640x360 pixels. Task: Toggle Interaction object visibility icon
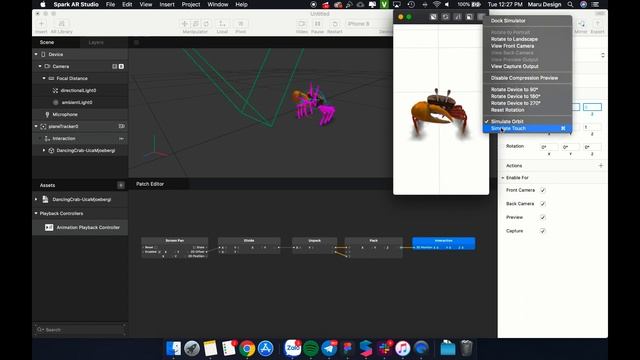click(122, 139)
